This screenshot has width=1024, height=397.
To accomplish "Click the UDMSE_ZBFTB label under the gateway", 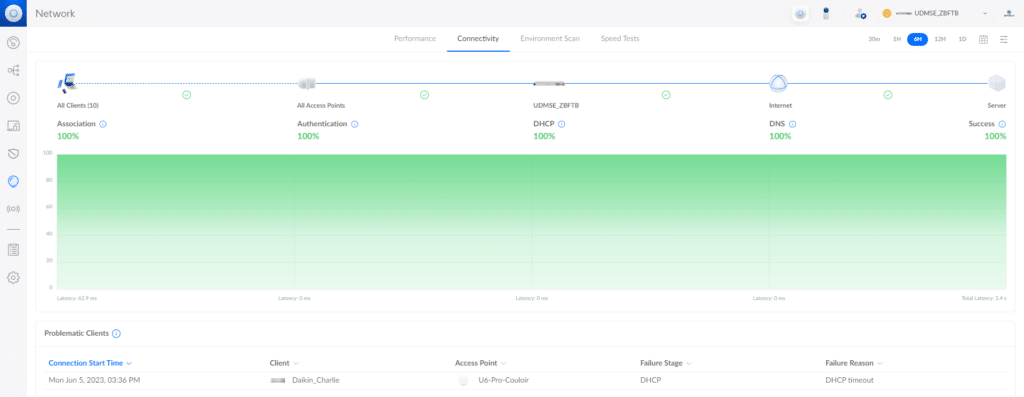I will click(x=556, y=105).
